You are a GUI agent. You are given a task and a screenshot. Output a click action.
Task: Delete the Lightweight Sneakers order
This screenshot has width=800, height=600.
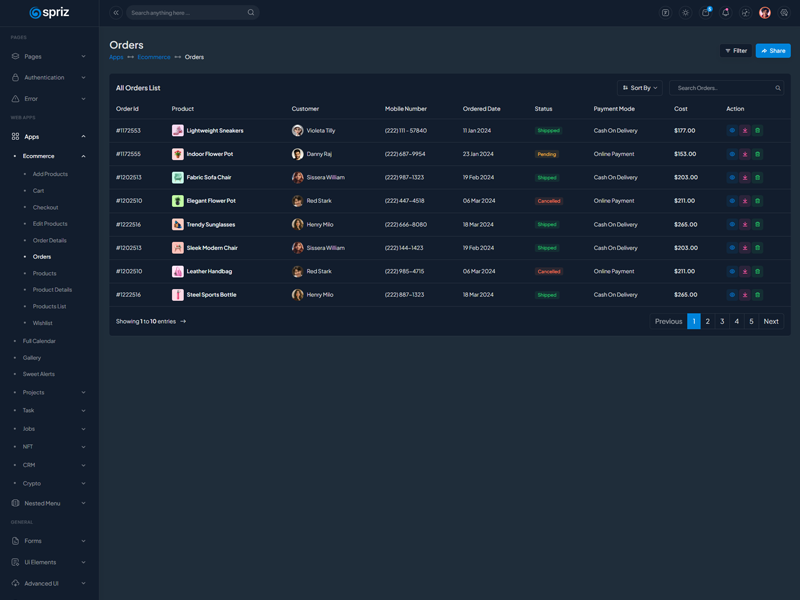pyautogui.click(x=757, y=131)
